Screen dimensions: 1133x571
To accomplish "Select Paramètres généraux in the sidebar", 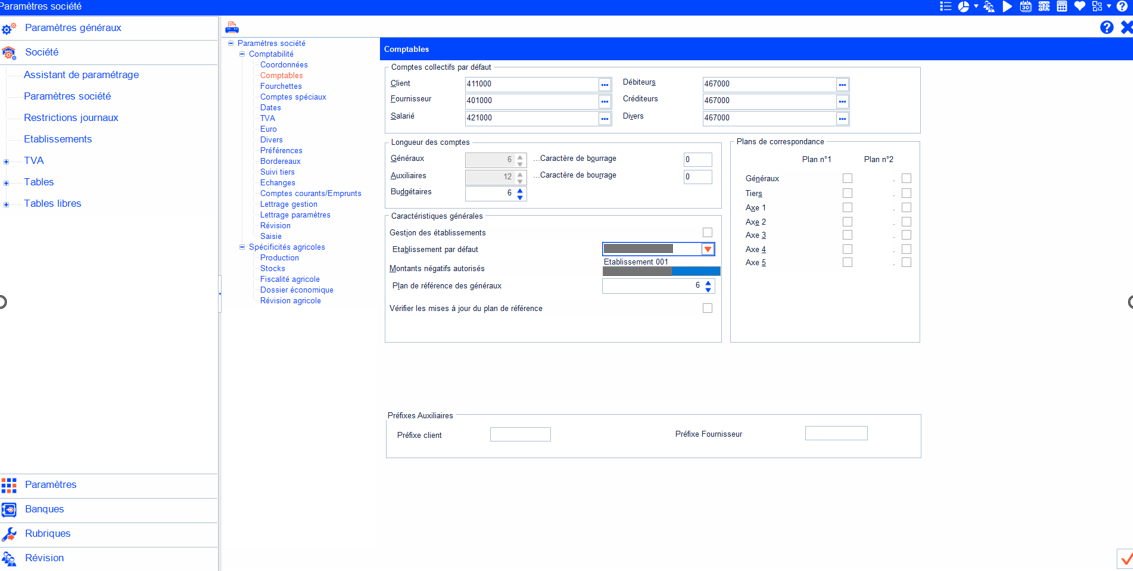I will [72, 28].
